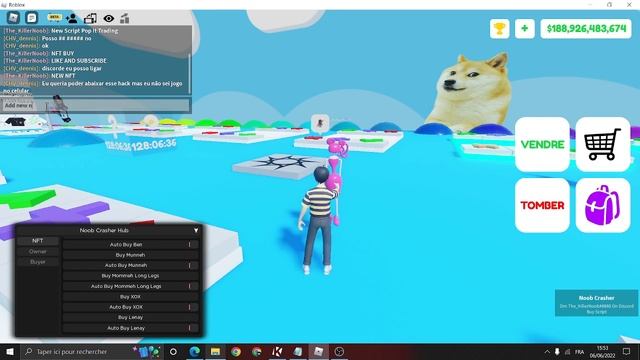Click the money balance $188,926,483,674

click(x=586, y=29)
